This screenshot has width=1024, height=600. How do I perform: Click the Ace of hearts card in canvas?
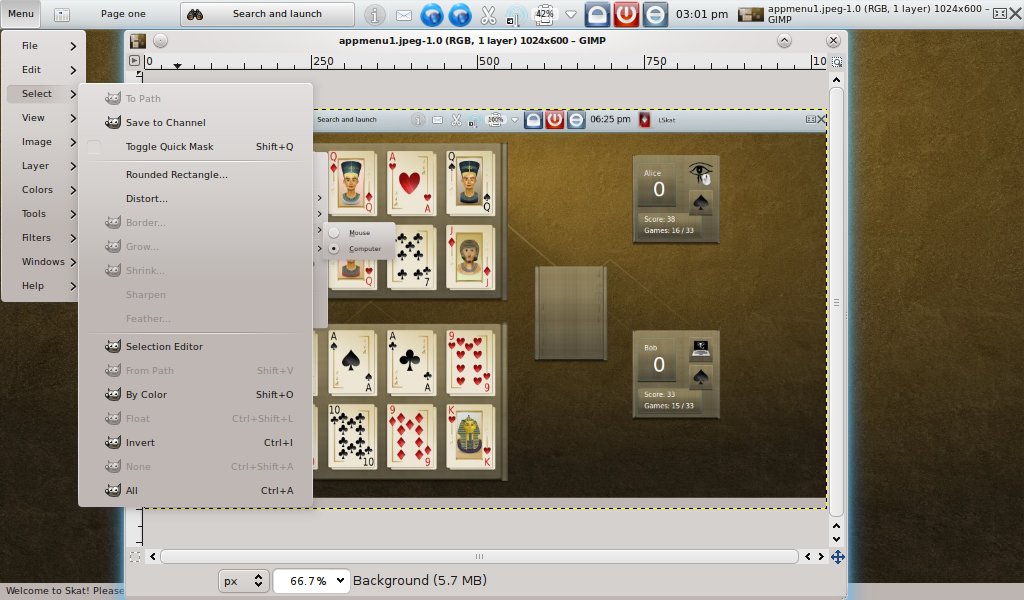click(x=411, y=183)
